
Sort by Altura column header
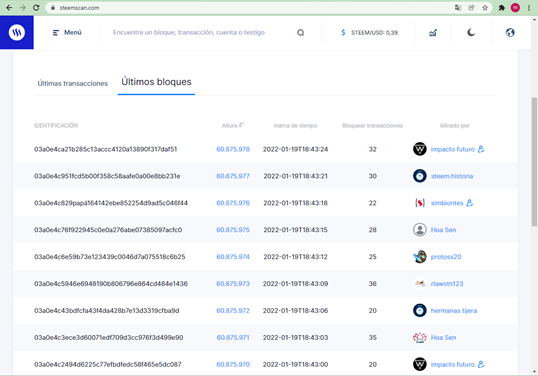[x=233, y=126]
